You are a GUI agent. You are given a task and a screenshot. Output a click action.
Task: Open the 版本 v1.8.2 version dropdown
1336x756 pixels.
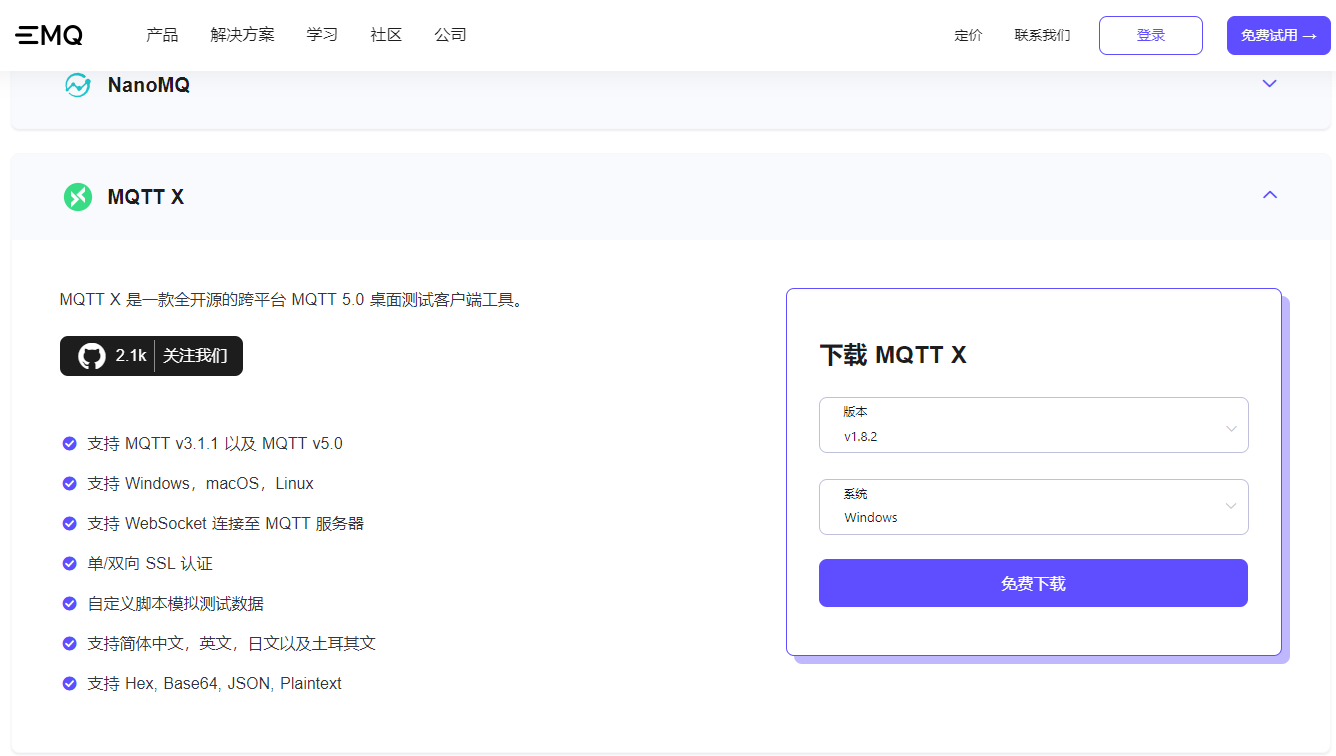(x=1033, y=425)
